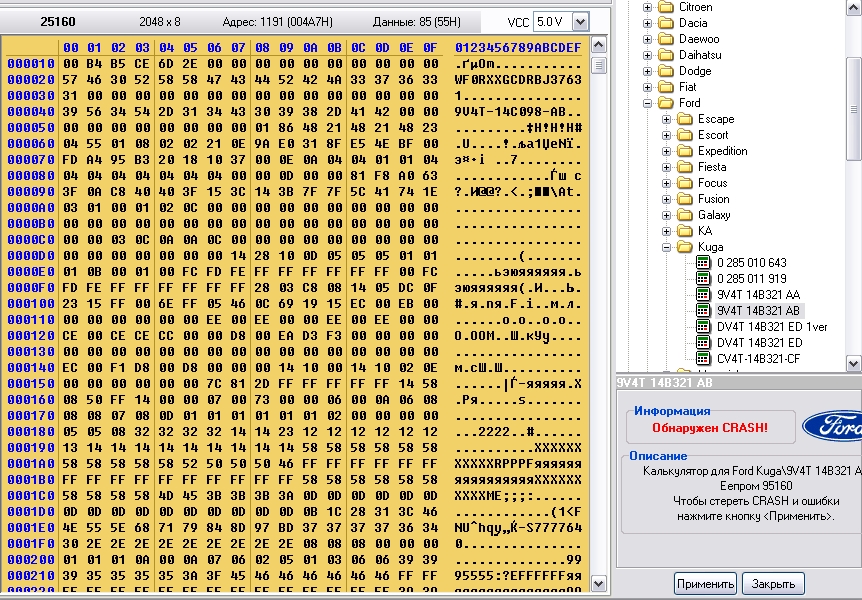This screenshot has width=862, height=600.
Task: Click the calculator icon for DV4T 14B321 ED
Action: tap(703, 342)
